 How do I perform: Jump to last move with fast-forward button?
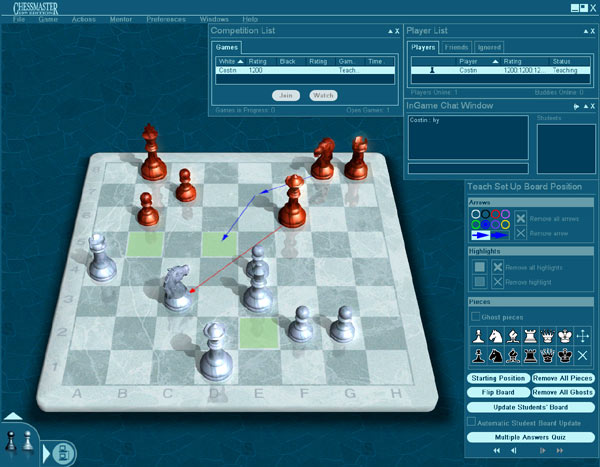tap(560, 451)
